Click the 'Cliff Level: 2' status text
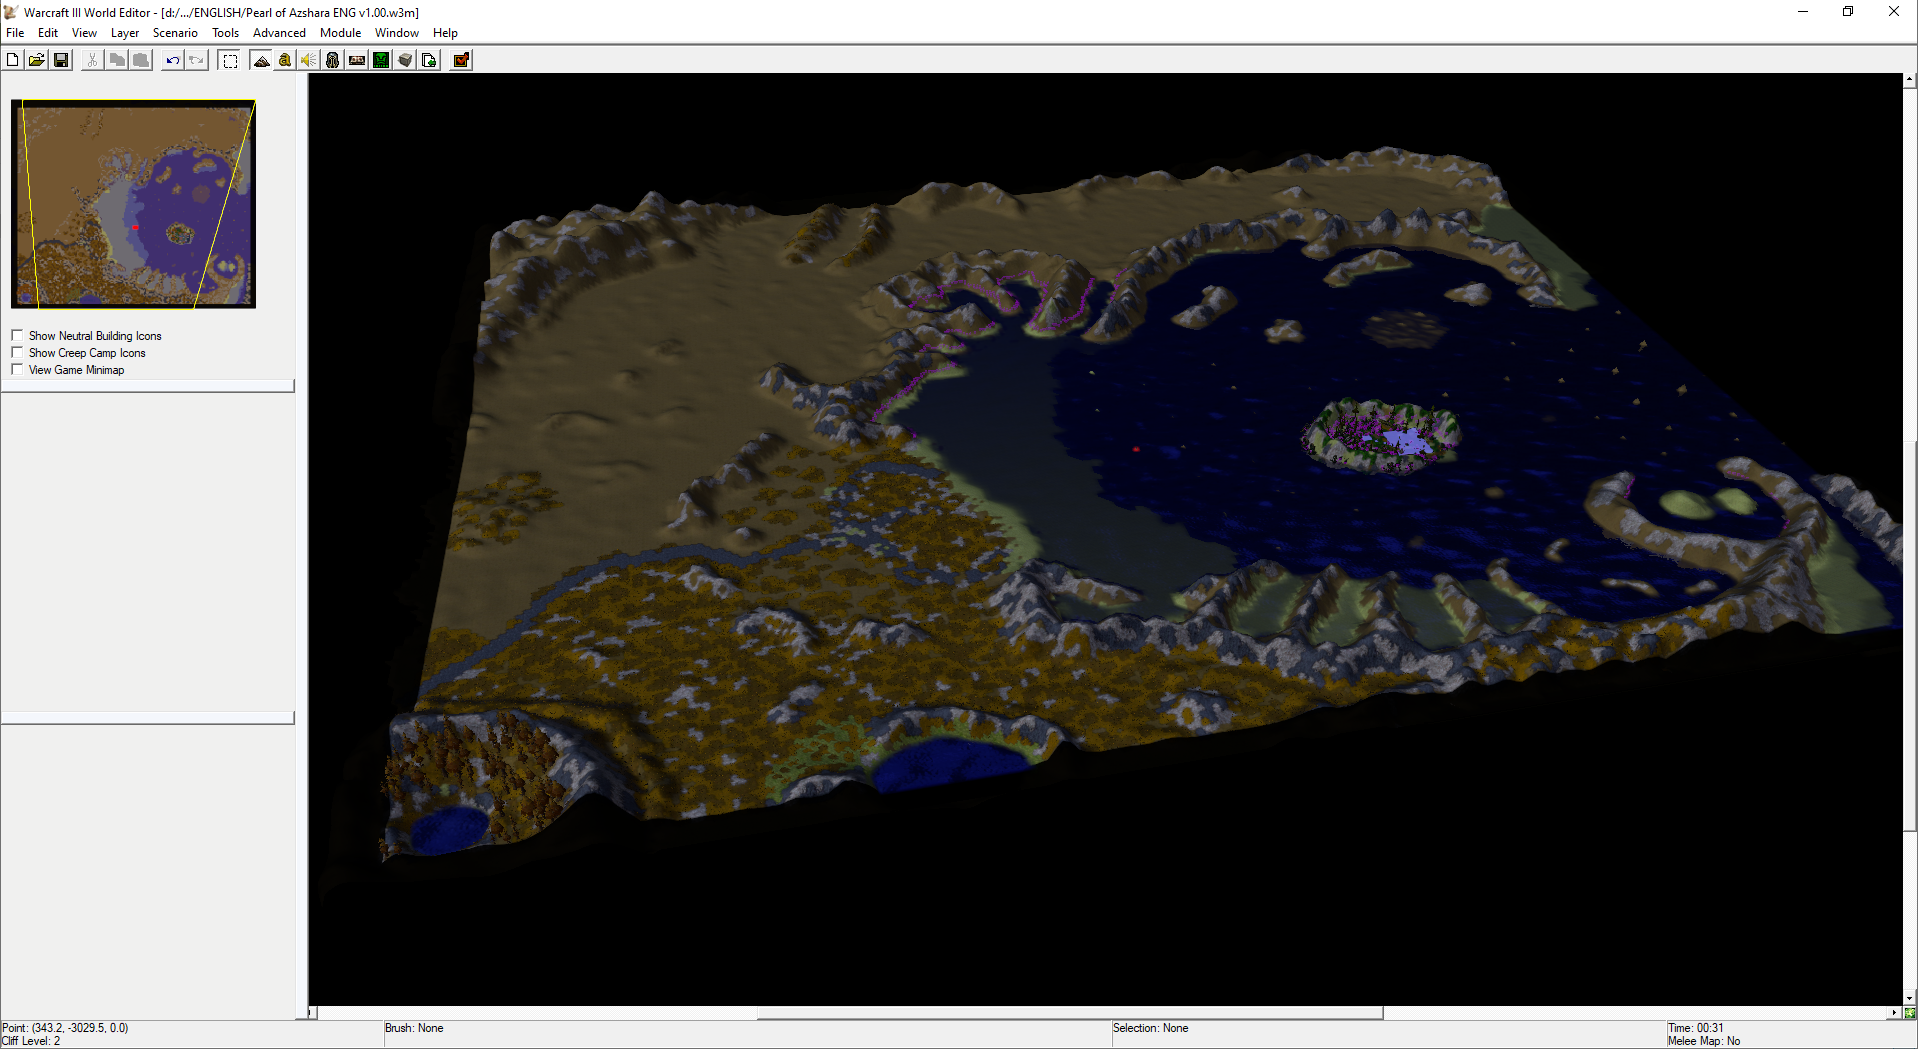 pyautogui.click(x=31, y=1041)
